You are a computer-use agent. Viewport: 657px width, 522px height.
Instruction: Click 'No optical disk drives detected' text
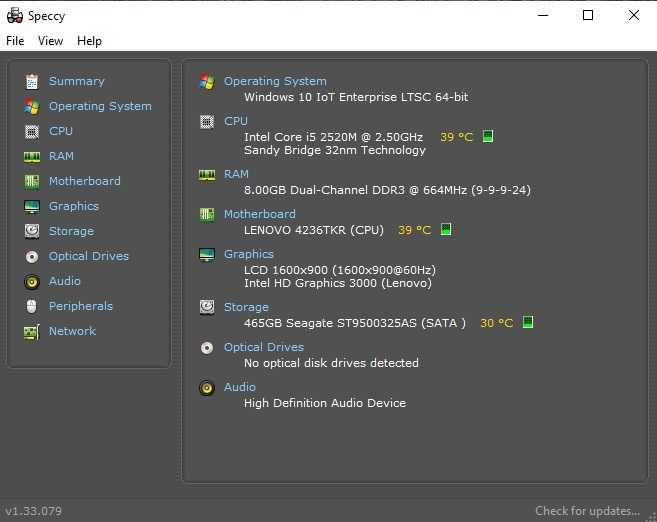[331, 363]
